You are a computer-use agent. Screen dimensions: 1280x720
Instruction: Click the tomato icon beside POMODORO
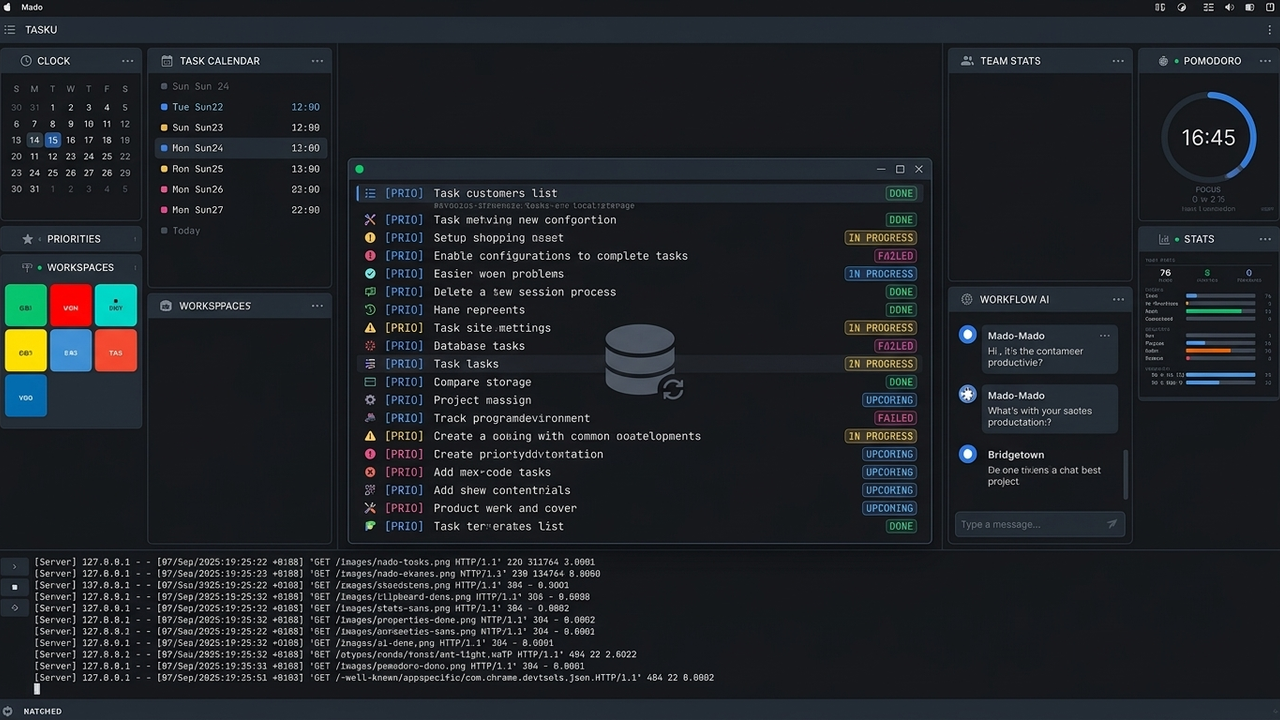tap(1163, 61)
